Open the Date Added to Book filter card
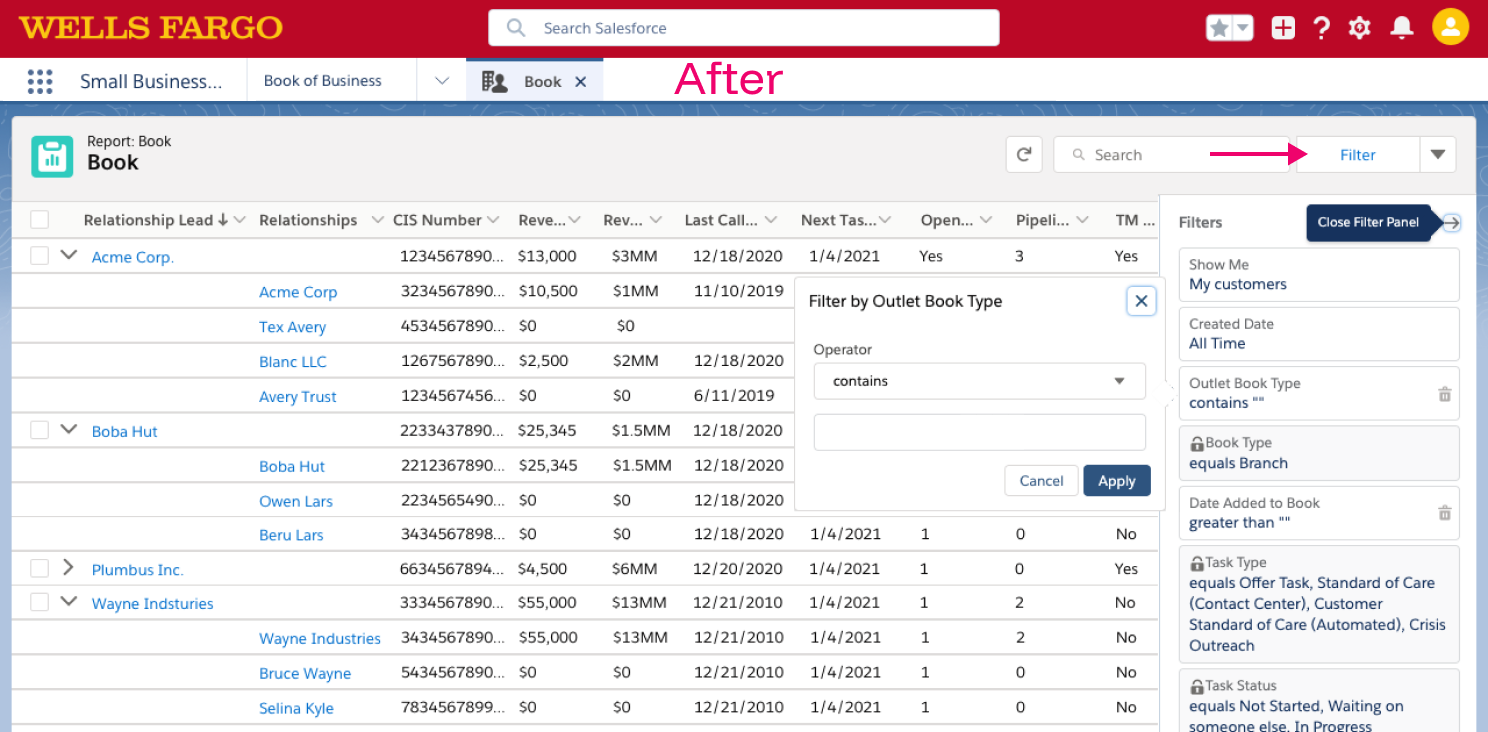Viewport: 1488px width, 732px height. (x=1319, y=513)
